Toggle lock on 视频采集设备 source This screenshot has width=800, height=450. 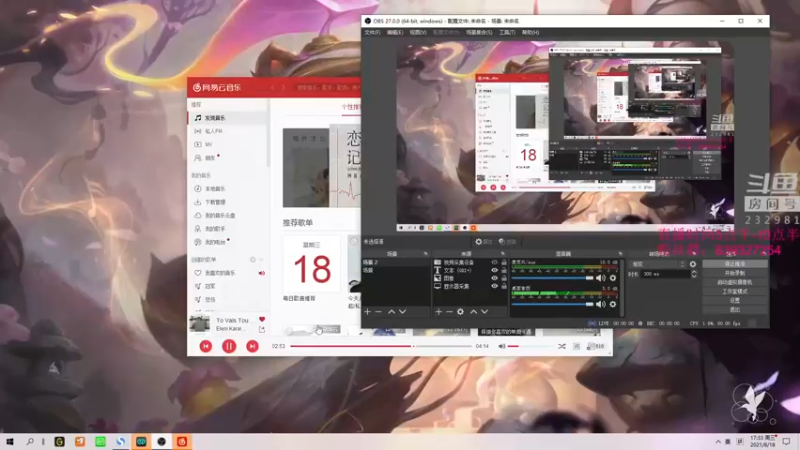[x=504, y=262]
